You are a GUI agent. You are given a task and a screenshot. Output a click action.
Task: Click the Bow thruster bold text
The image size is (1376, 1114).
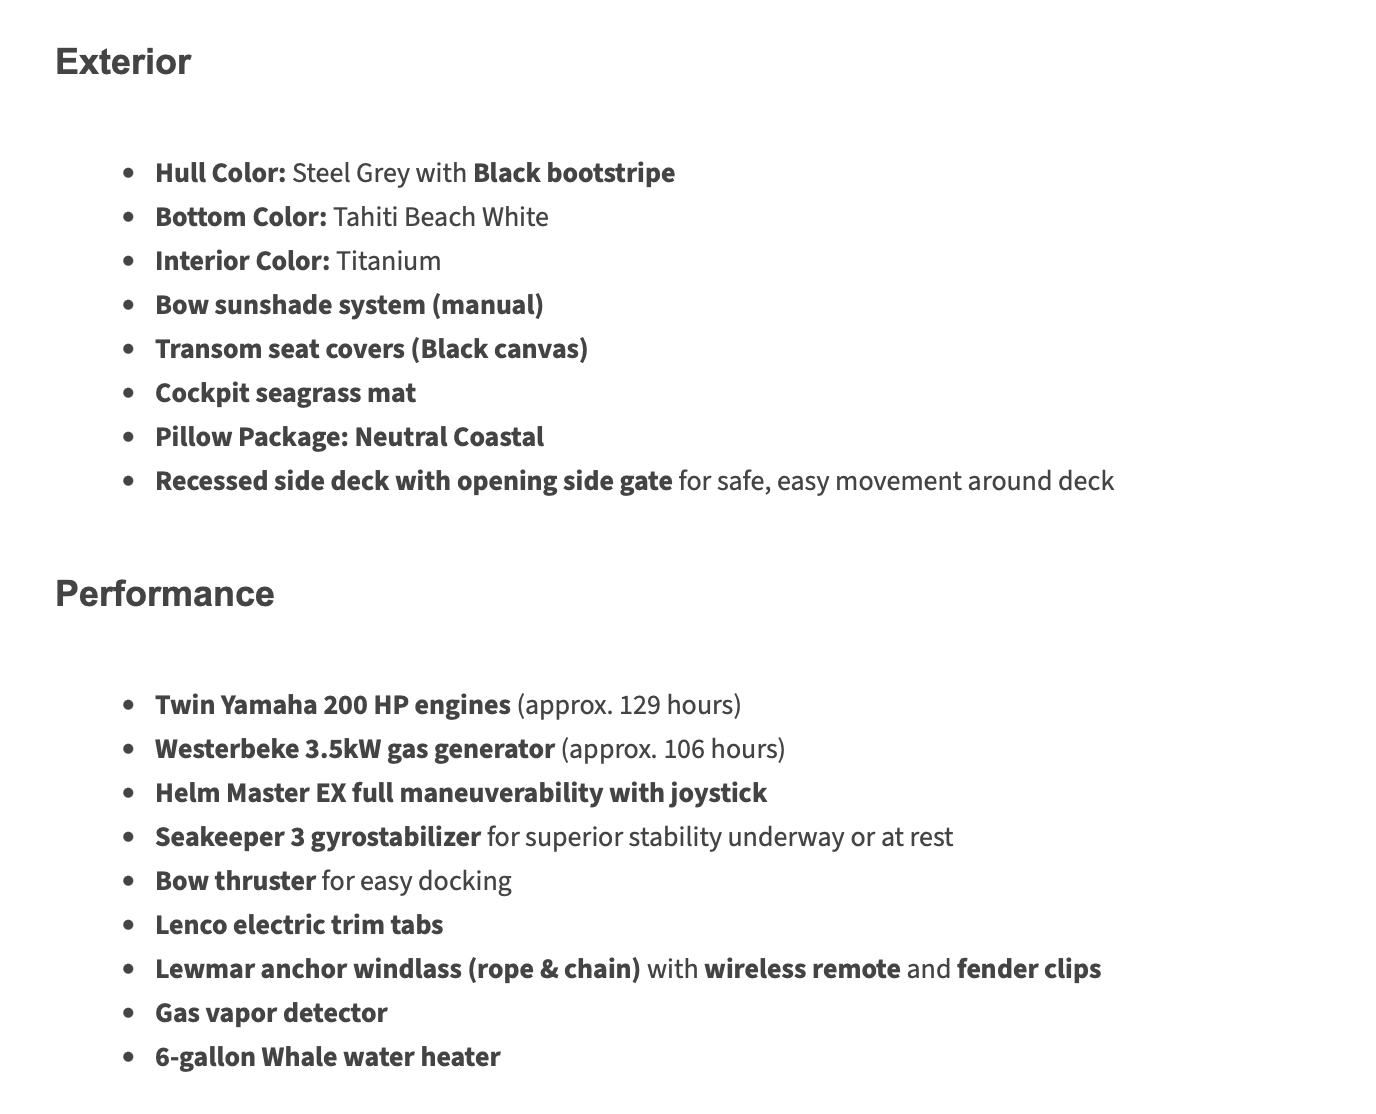click(235, 881)
